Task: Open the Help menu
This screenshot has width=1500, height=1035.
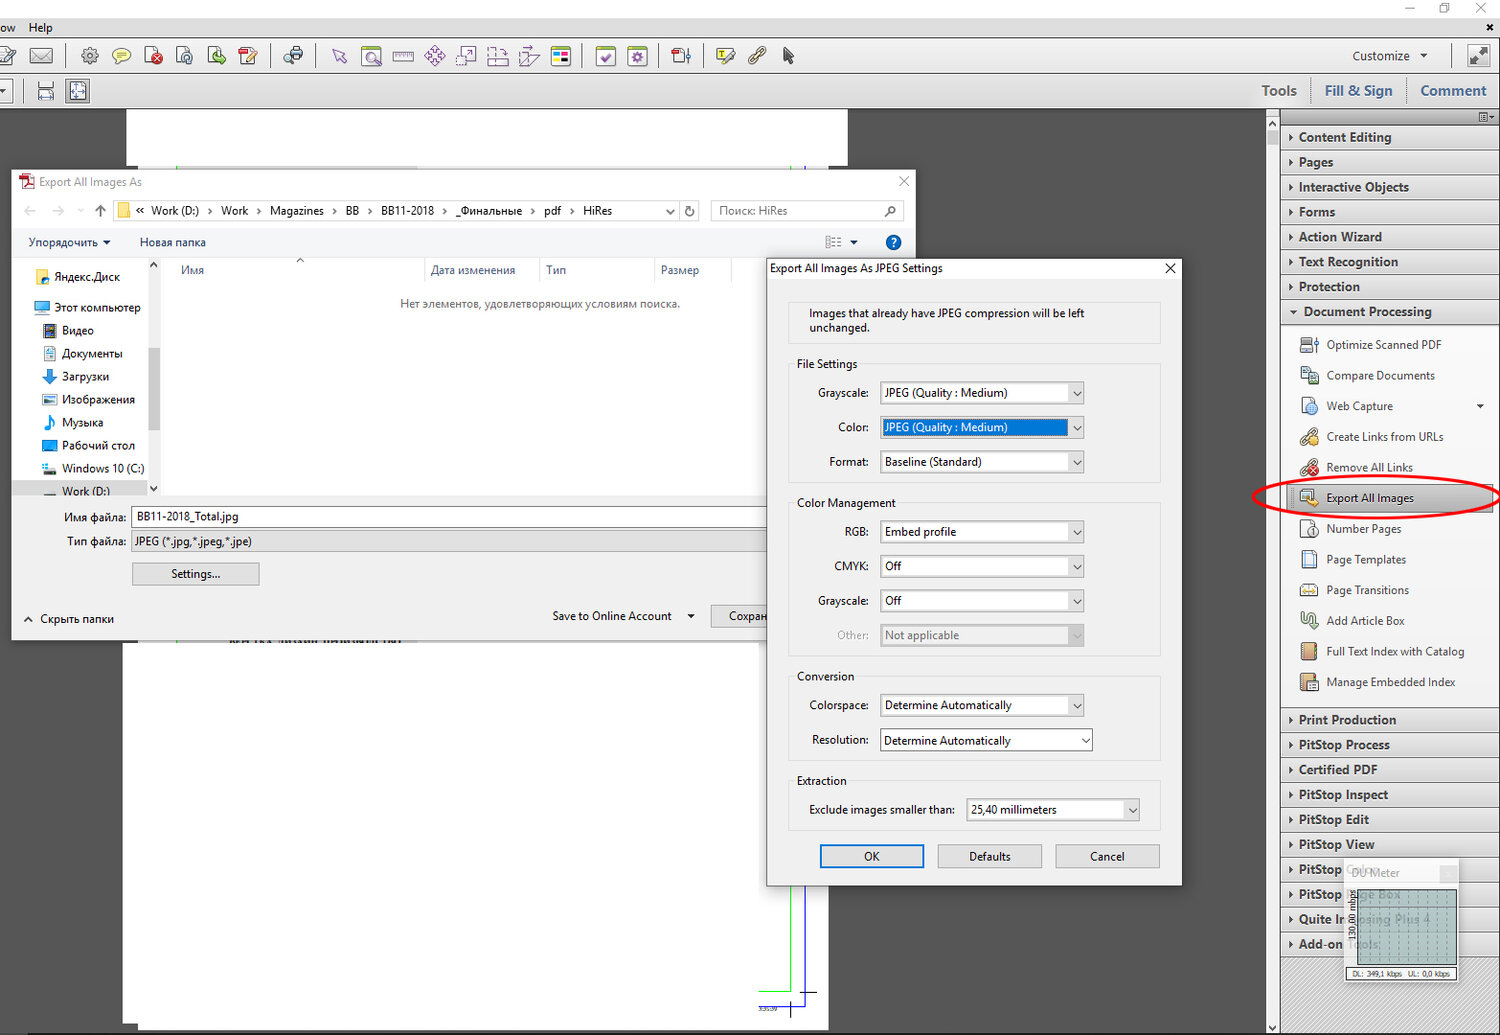Action: pyautogui.click(x=40, y=28)
